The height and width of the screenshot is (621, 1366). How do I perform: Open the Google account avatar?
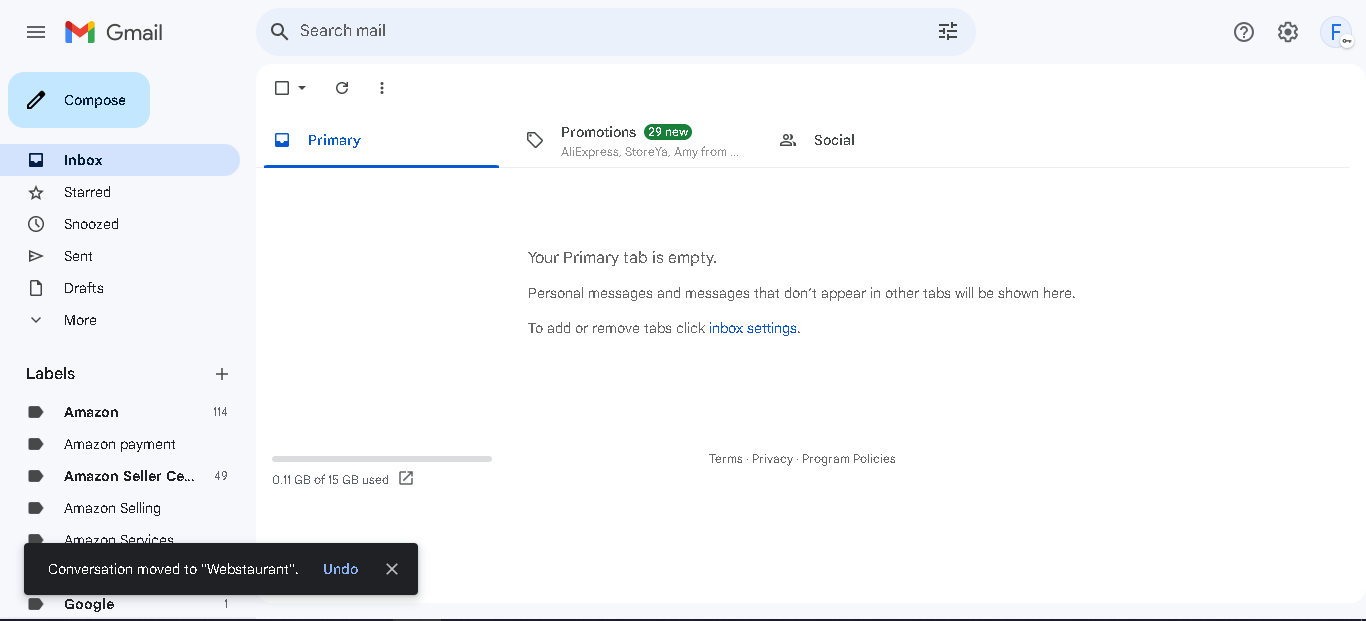point(1336,32)
